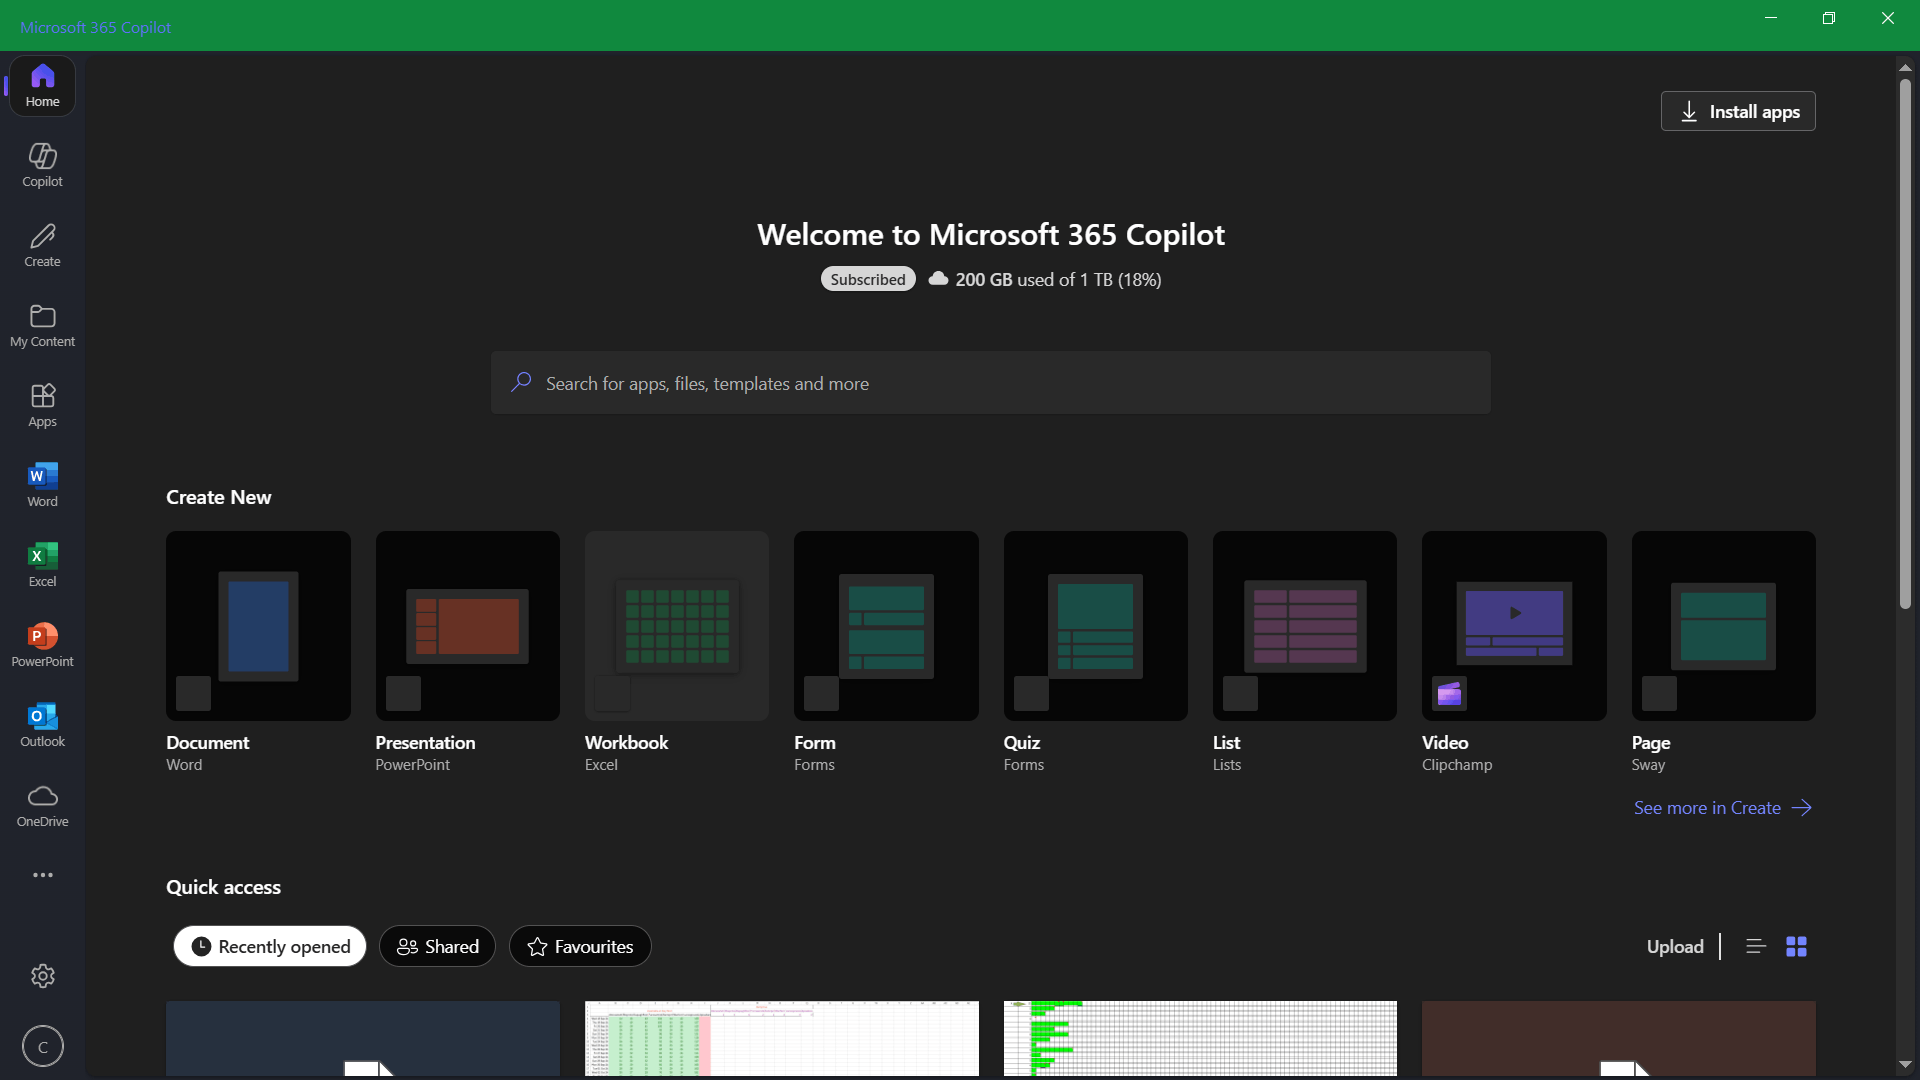This screenshot has height=1080, width=1920.
Task: Open My Content folder in sidebar
Action: click(42, 326)
